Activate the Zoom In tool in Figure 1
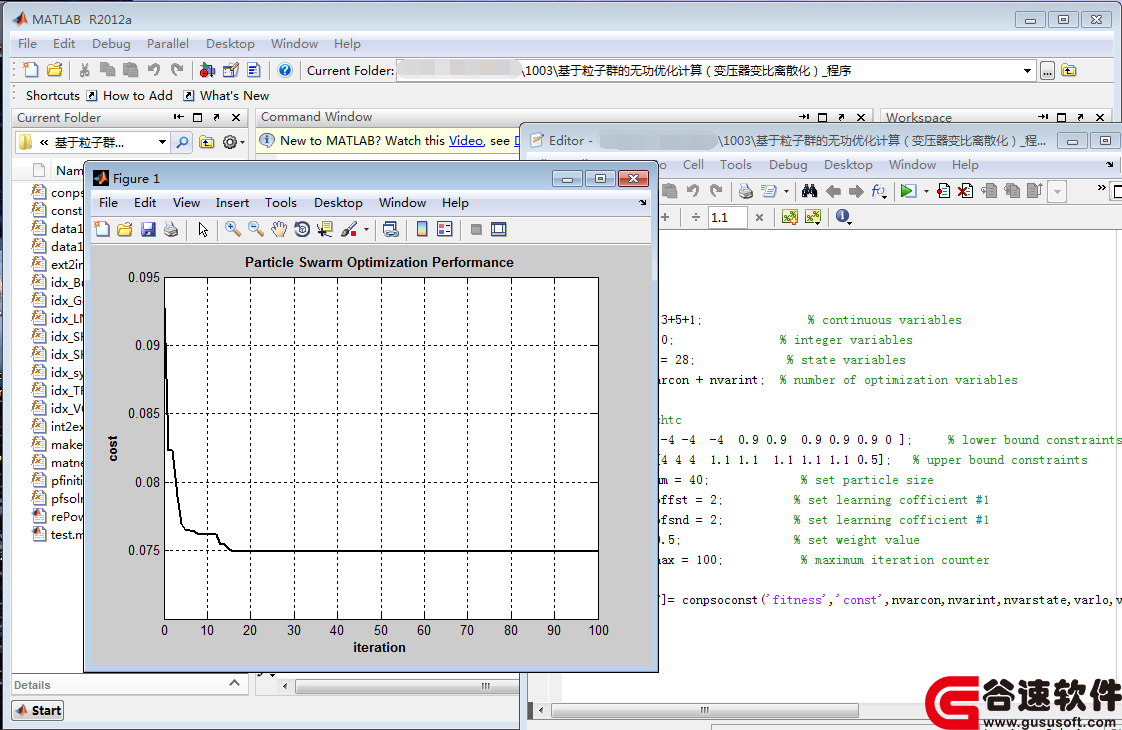This screenshot has height=730, width=1122. (x=233, y=229)
